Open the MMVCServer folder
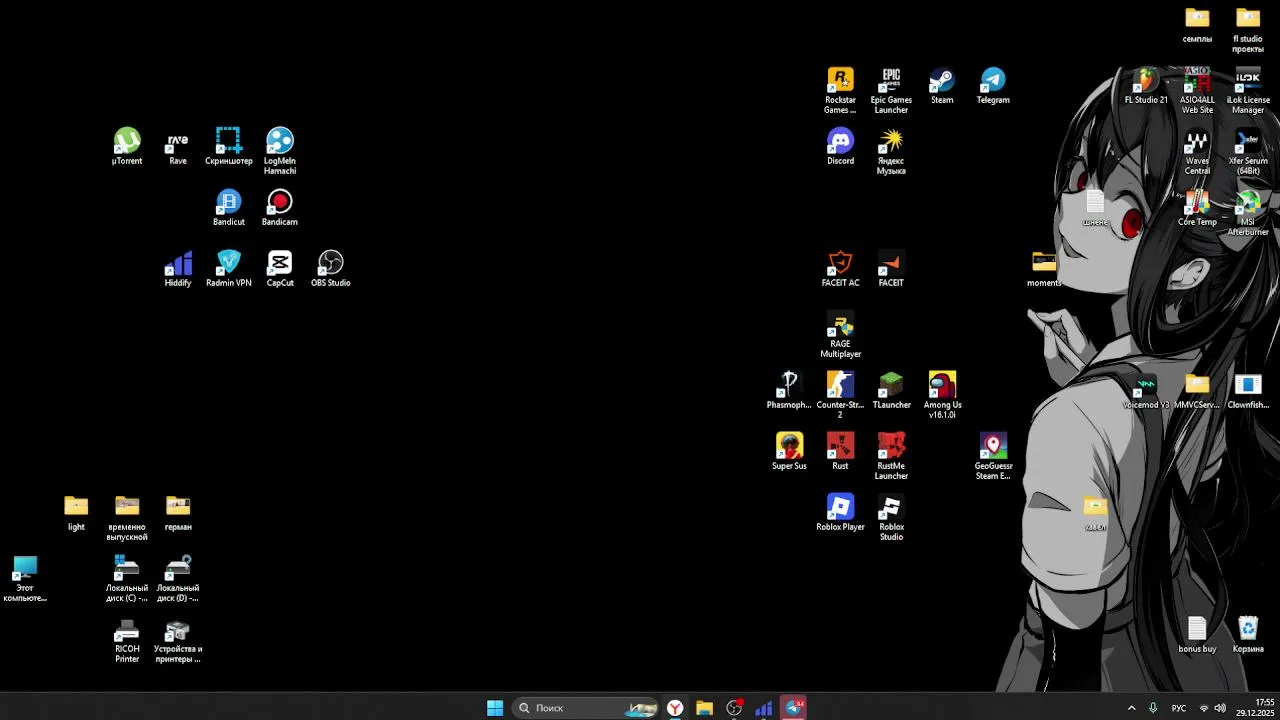 pos(1197,390)
